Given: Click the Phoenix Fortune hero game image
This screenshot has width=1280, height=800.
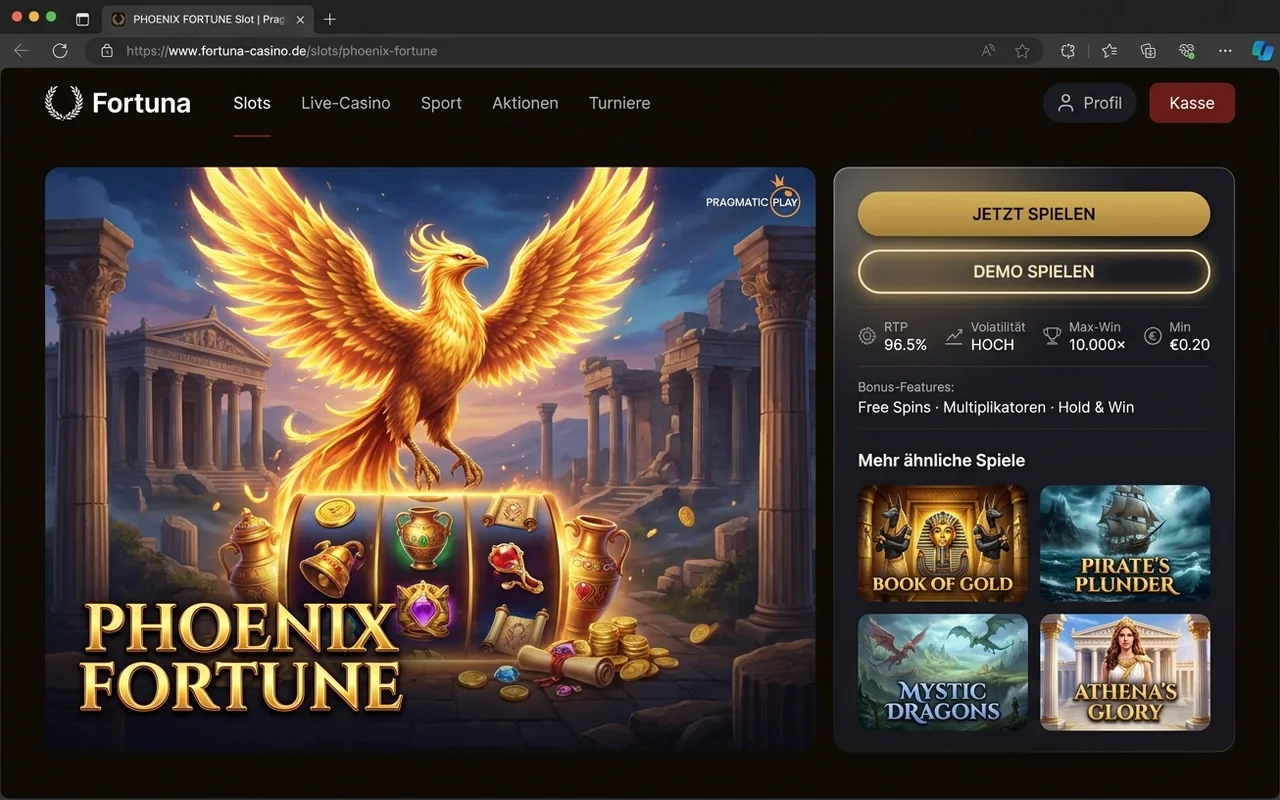Looking at the screenshot, I should [x=430, y=459].
